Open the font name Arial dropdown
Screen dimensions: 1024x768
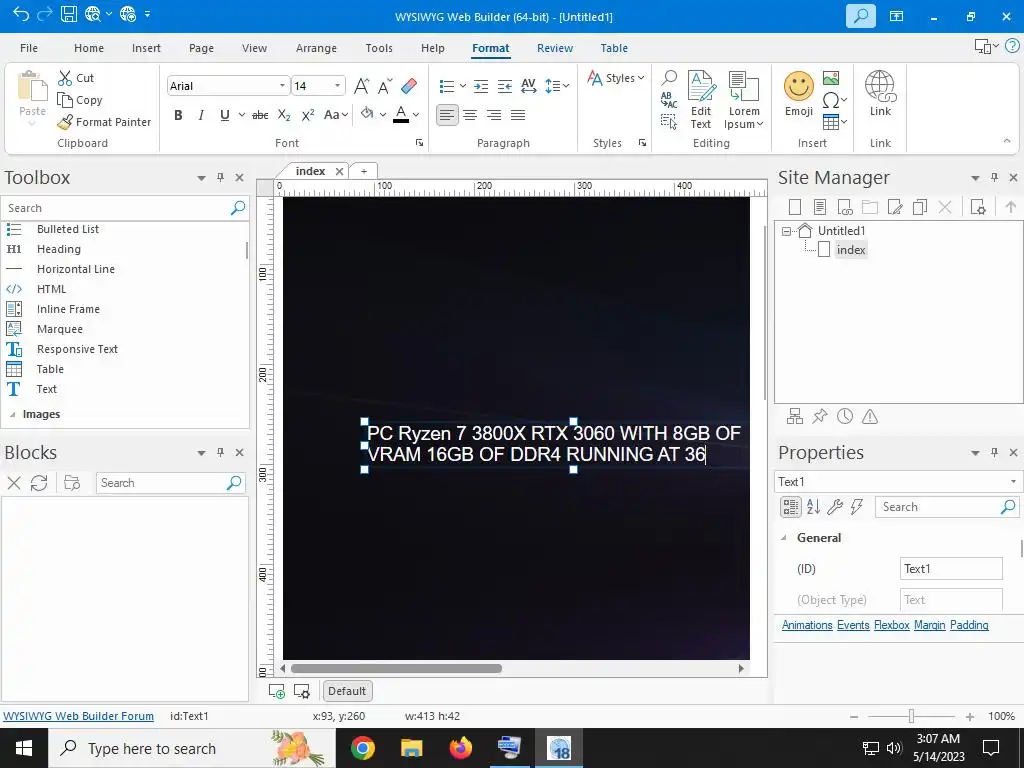pos(282,86)
